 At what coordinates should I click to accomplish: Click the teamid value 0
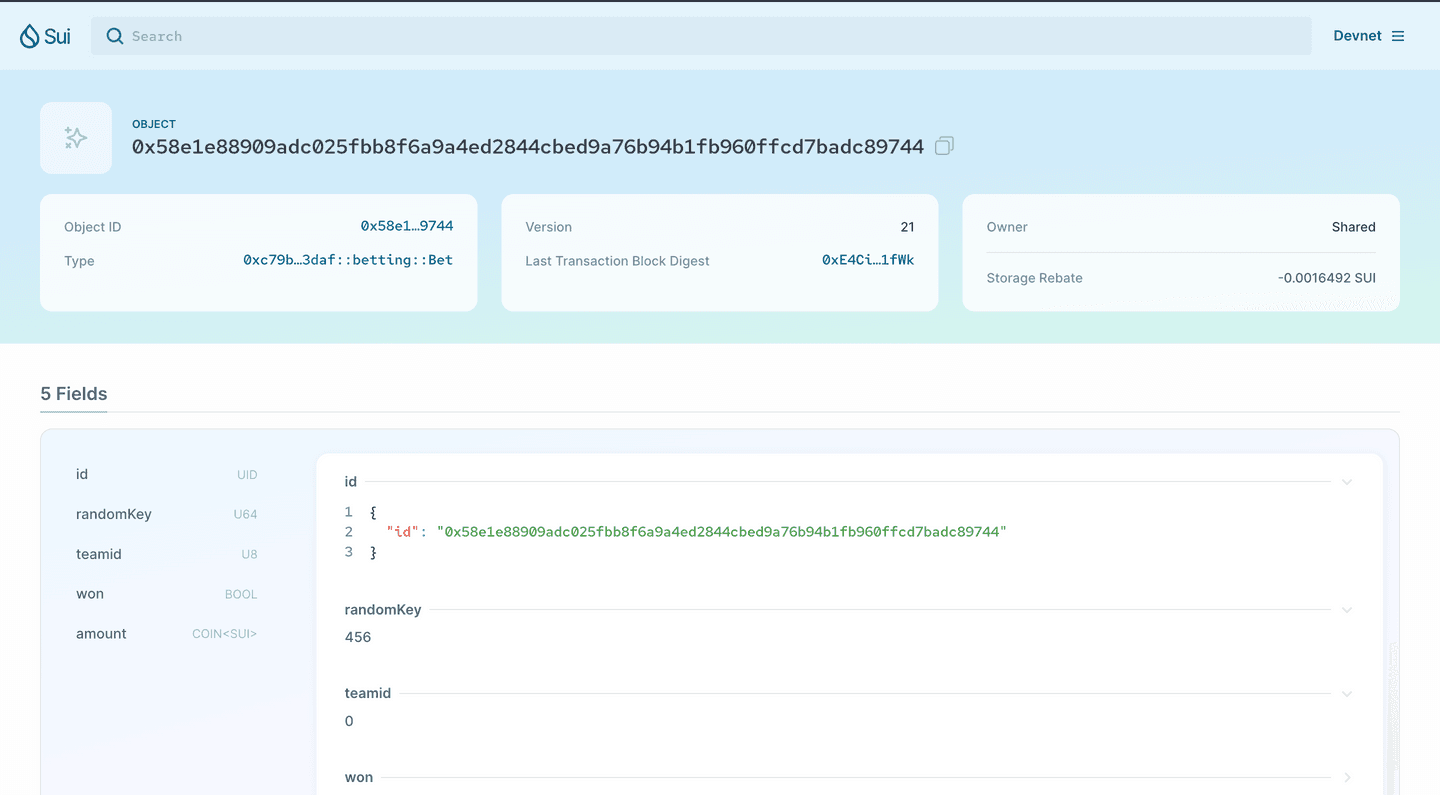coord(349,721)
